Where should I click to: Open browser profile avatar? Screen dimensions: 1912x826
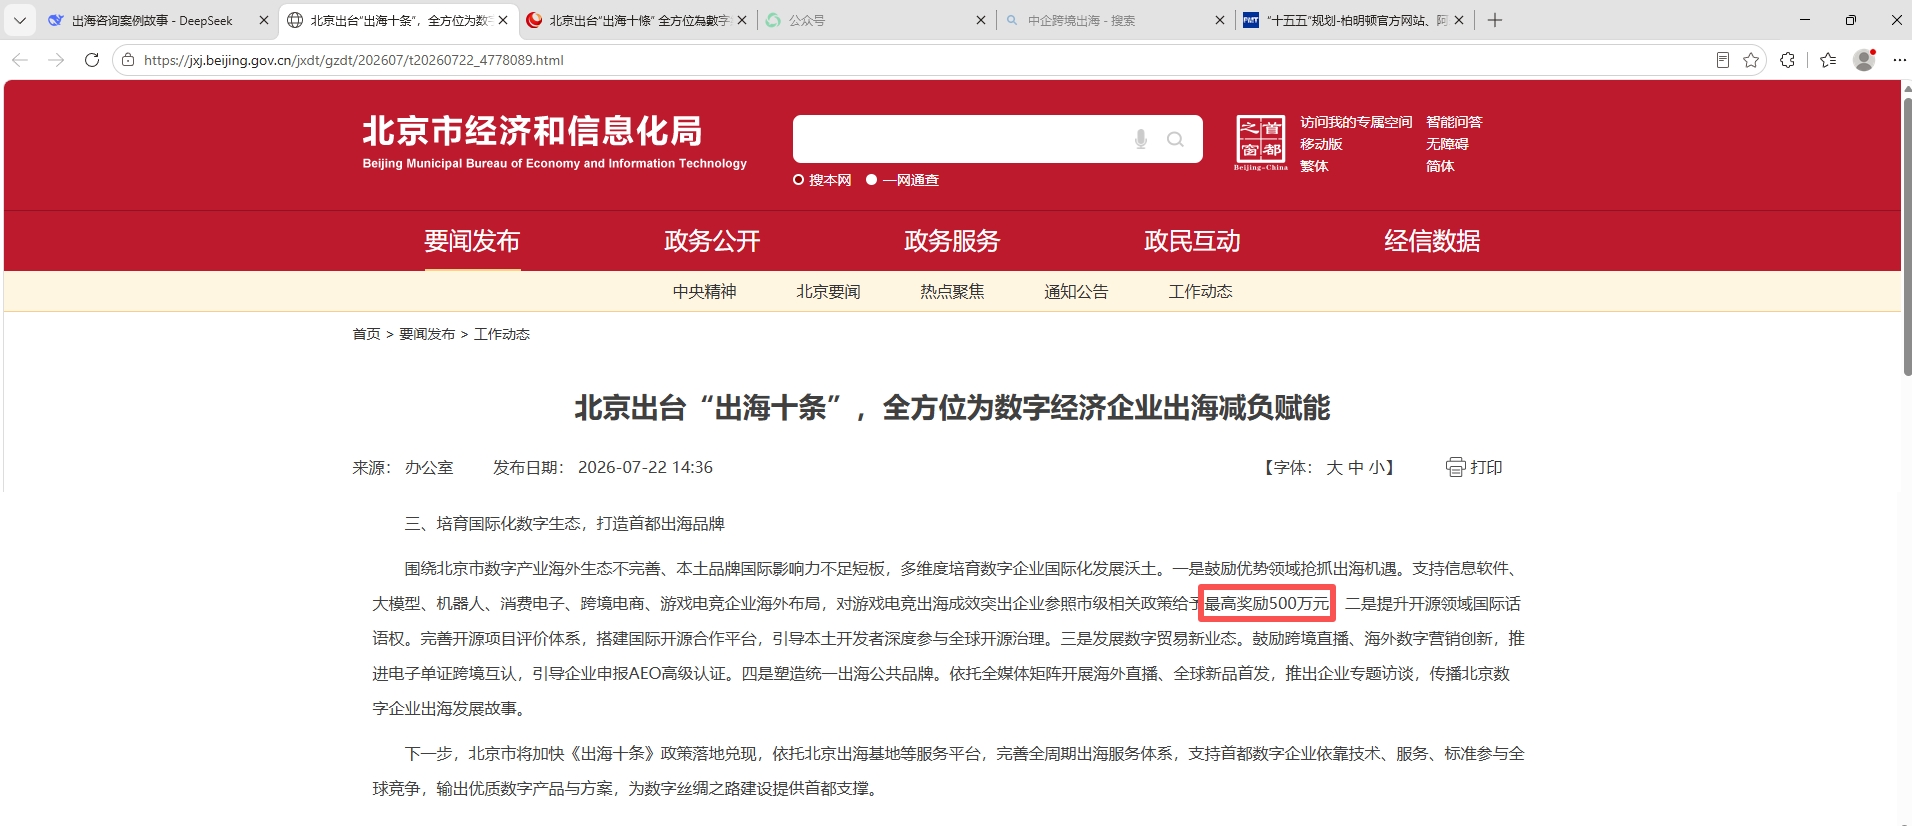point(1864,60)
